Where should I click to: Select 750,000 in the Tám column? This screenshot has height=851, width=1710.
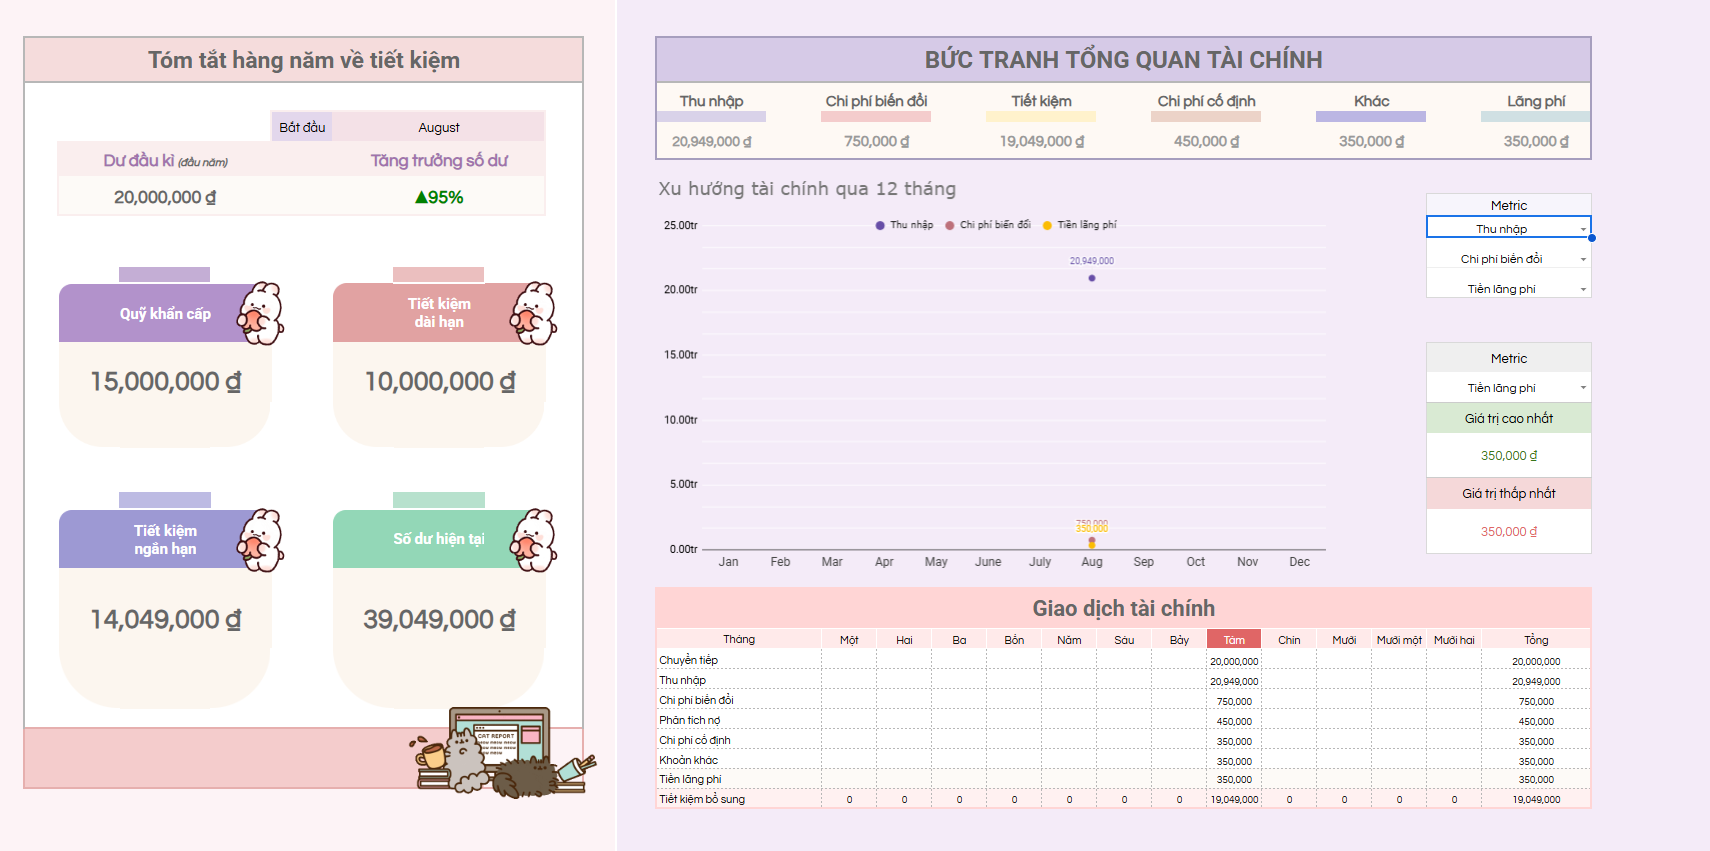1234,701
